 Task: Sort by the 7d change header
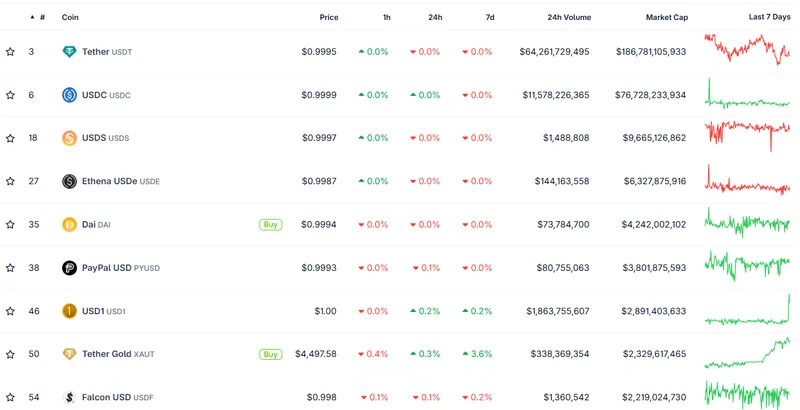coord(489,17)
